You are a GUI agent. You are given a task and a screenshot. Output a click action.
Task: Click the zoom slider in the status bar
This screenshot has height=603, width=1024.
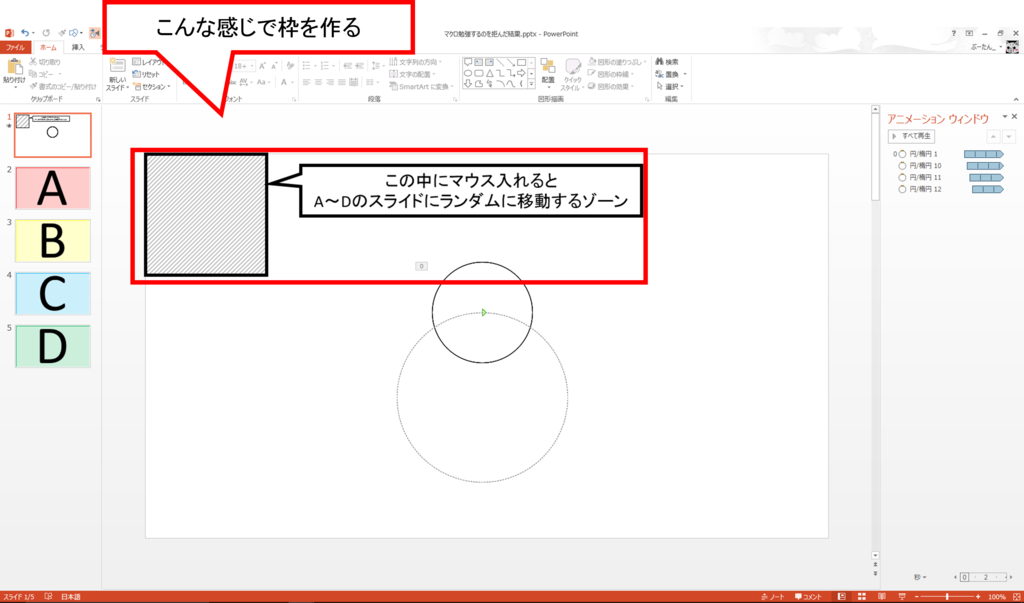pyautogui.click(x=947, y=596)
